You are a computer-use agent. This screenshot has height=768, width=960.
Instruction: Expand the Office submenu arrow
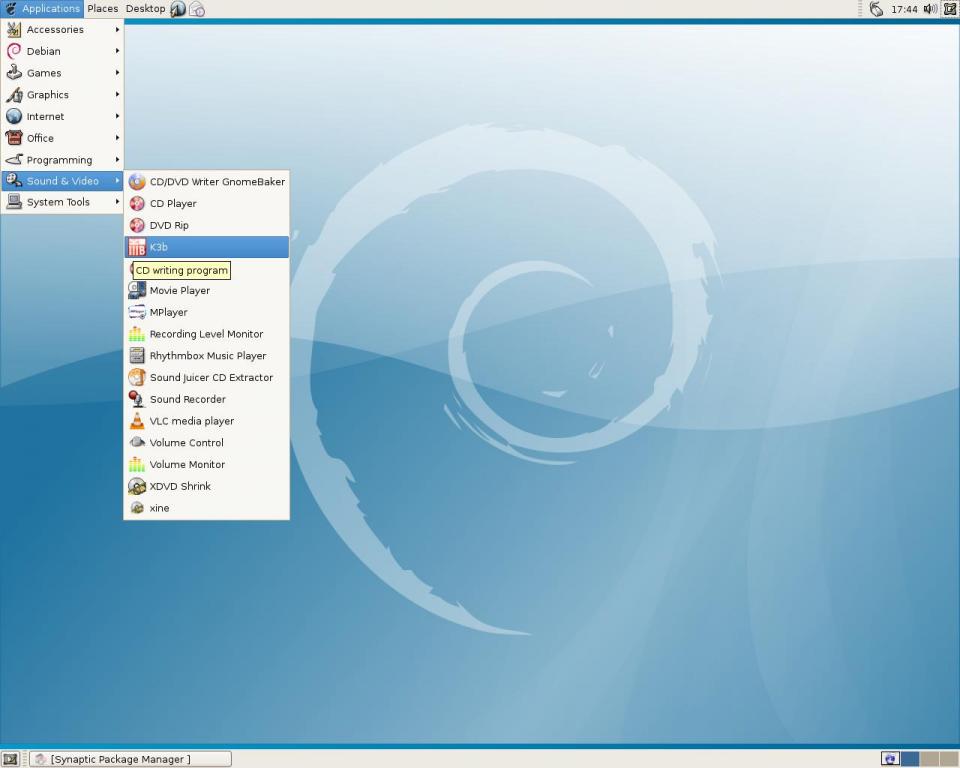117,138
